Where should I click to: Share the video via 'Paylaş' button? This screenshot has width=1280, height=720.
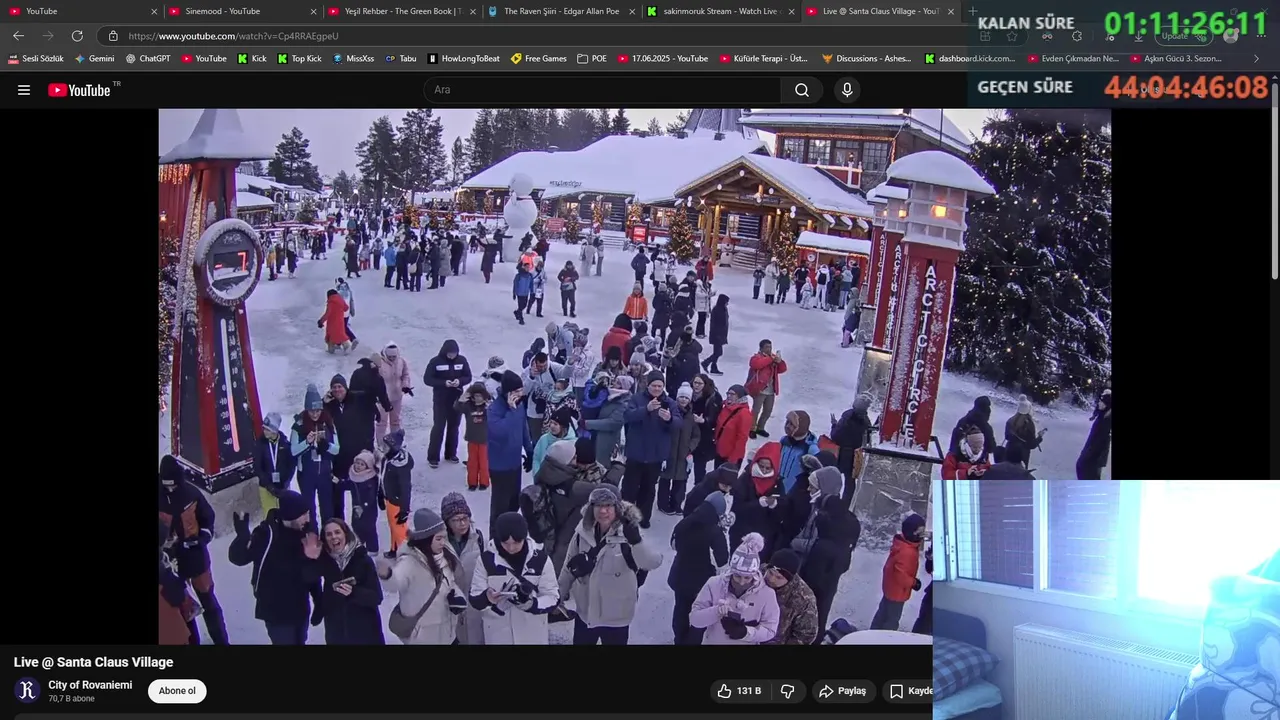click(842, 691)
